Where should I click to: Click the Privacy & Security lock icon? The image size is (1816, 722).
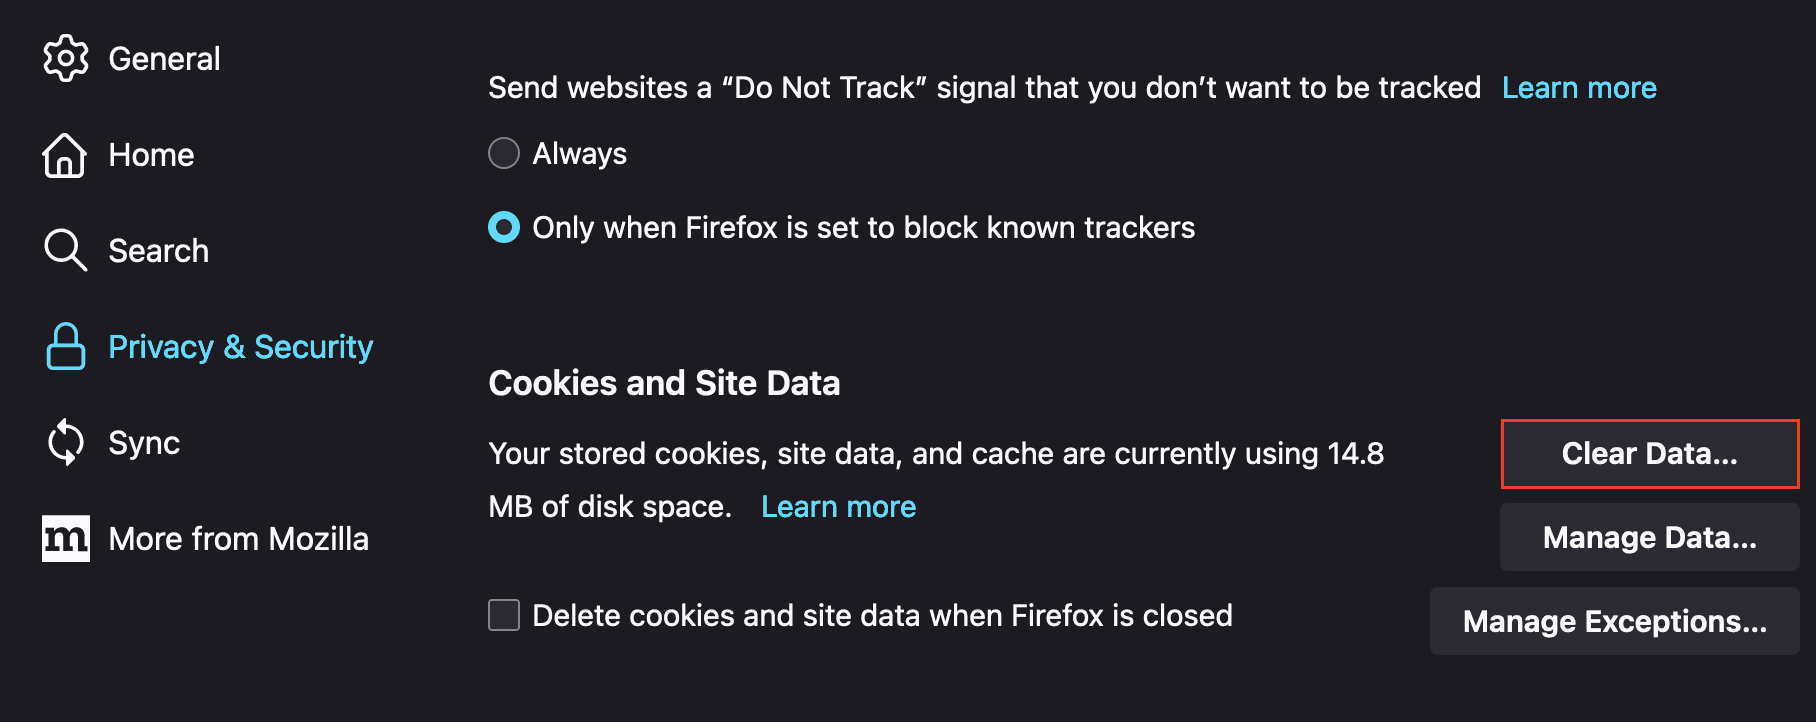(x=66, y=346)
